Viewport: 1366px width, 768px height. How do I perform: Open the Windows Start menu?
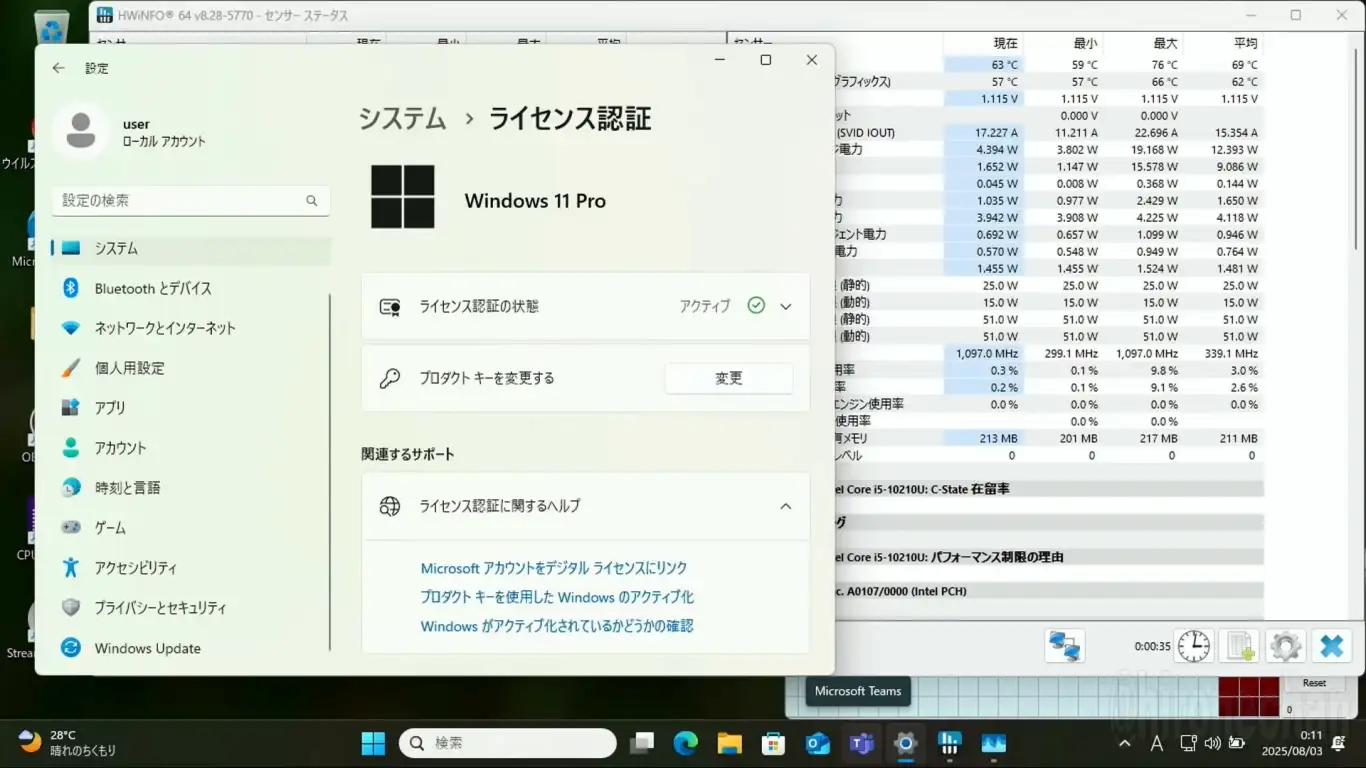(373, 743)
